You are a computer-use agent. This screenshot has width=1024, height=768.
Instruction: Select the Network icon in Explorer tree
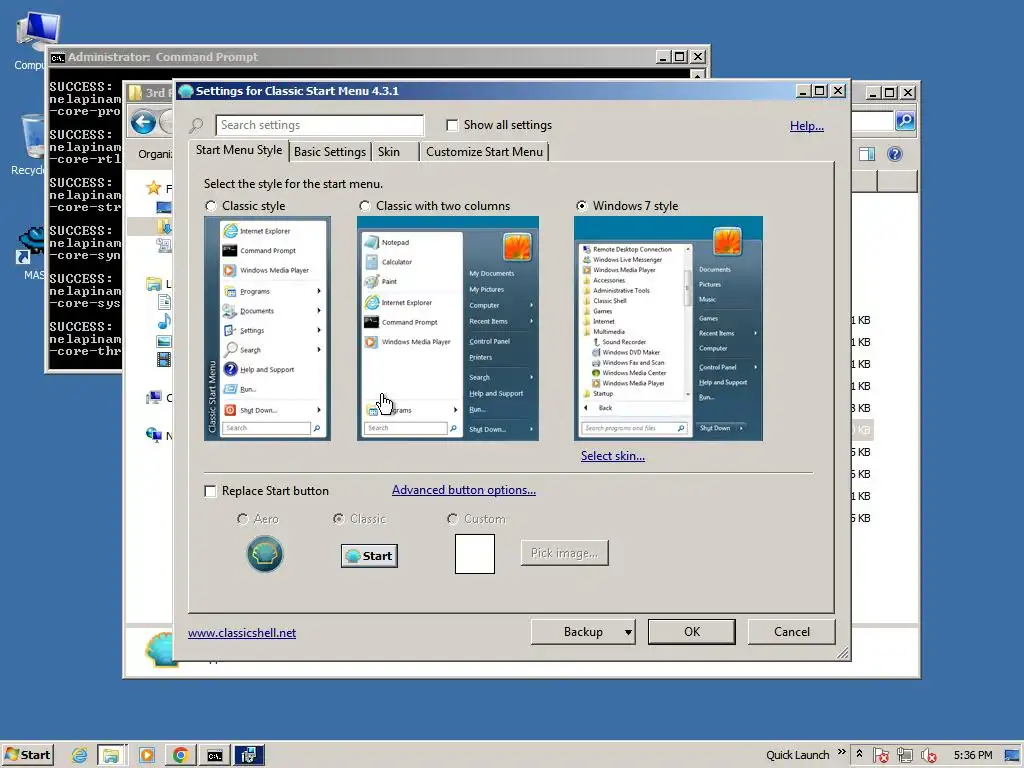[x=153, y=435]
